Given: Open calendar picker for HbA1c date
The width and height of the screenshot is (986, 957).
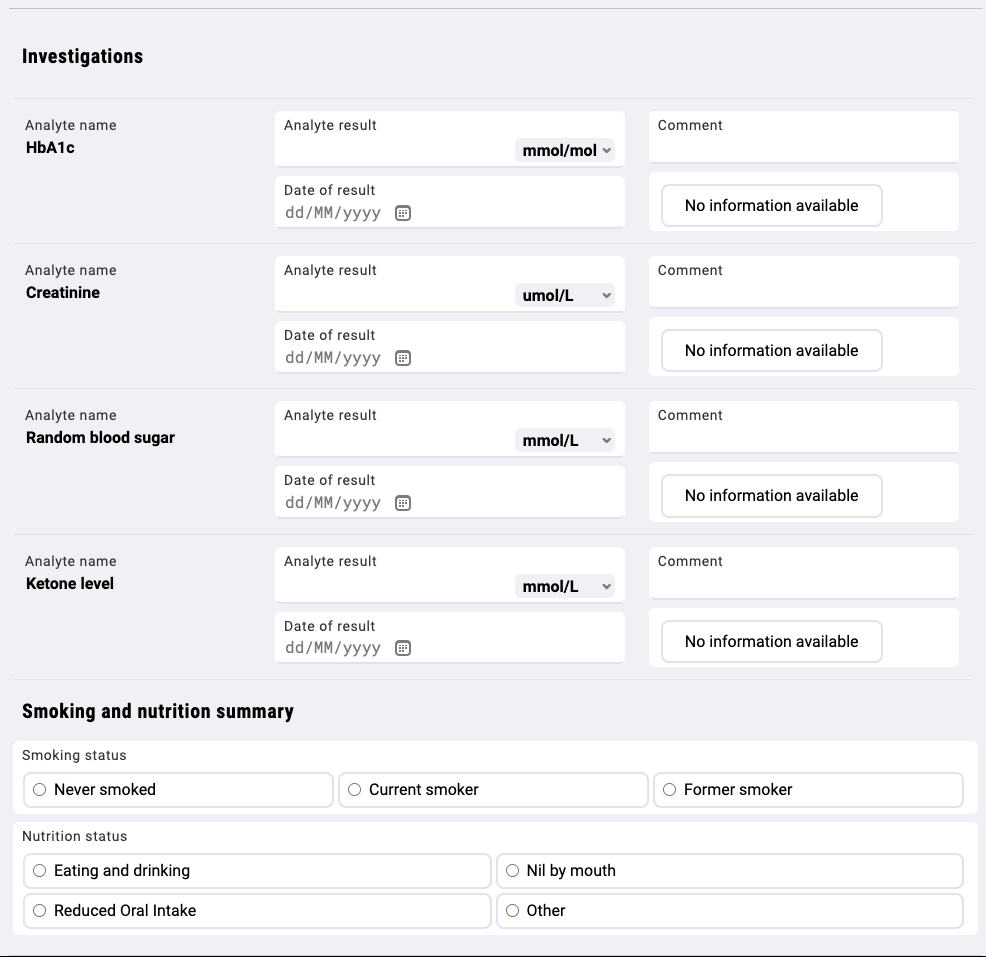Looking at the screenshot, I should [402, 212].
